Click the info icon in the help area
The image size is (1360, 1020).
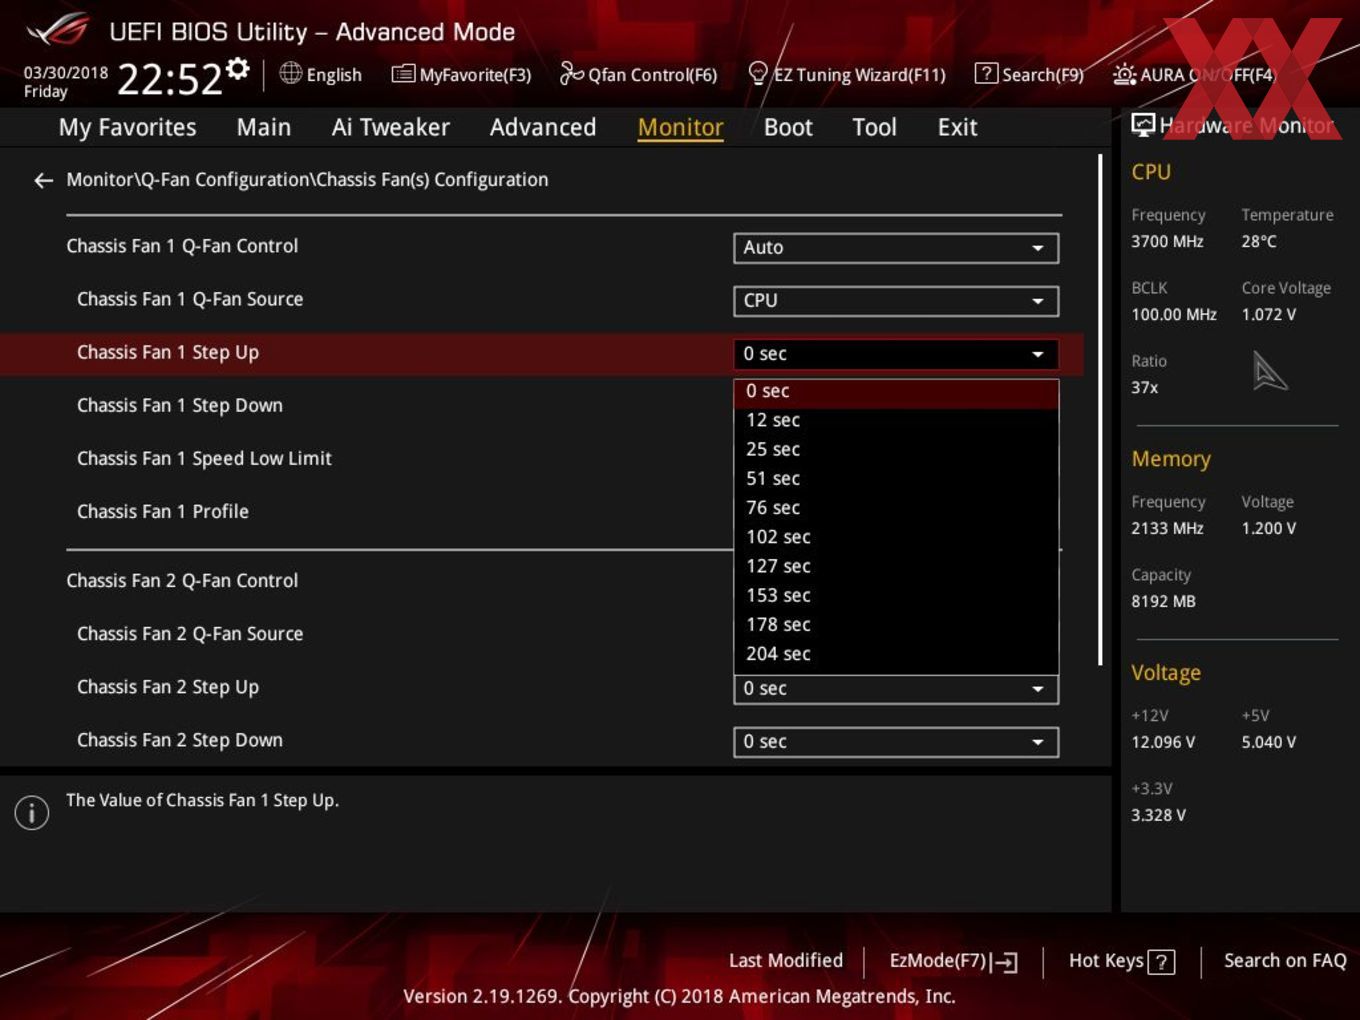[32, 812]
